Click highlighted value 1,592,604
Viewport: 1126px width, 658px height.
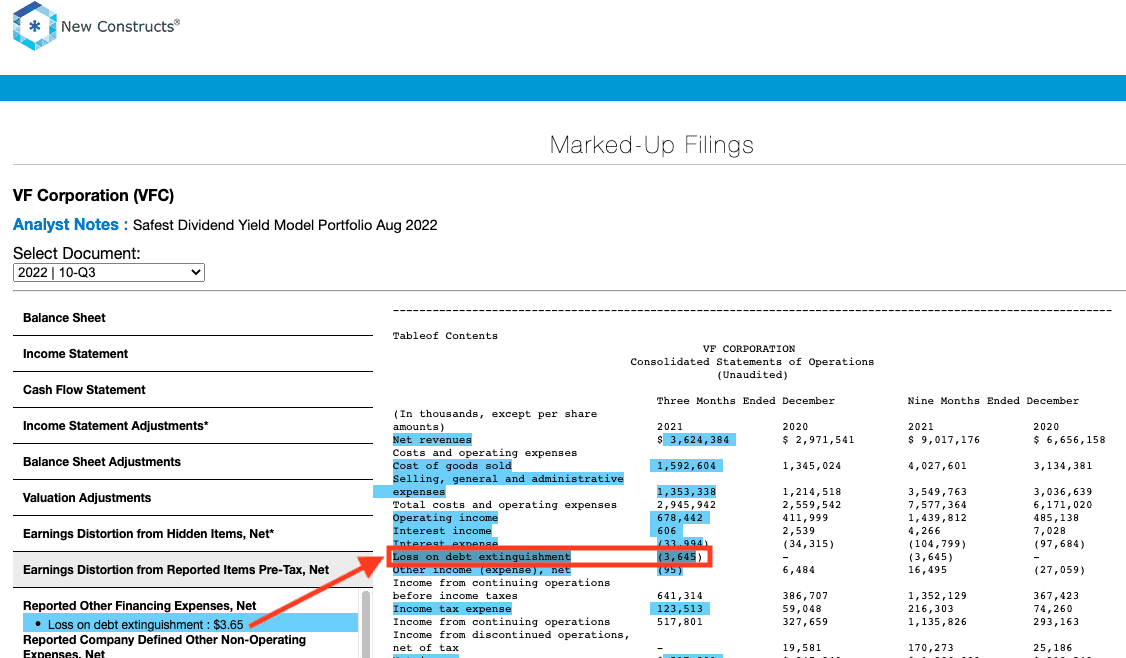pos(686,465)
